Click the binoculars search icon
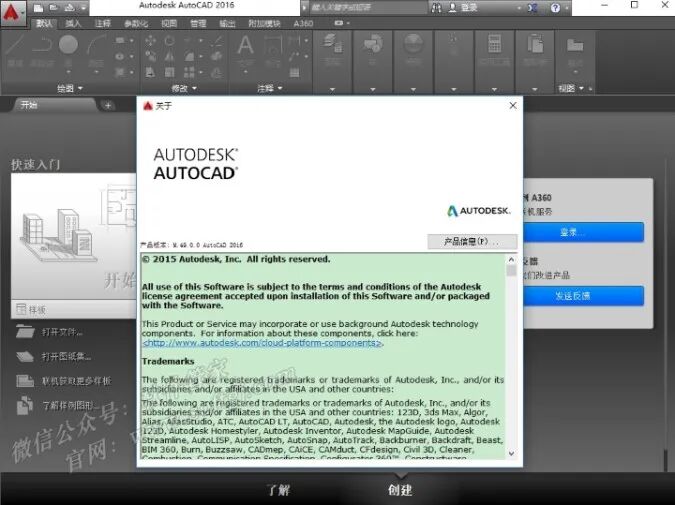 436,8
